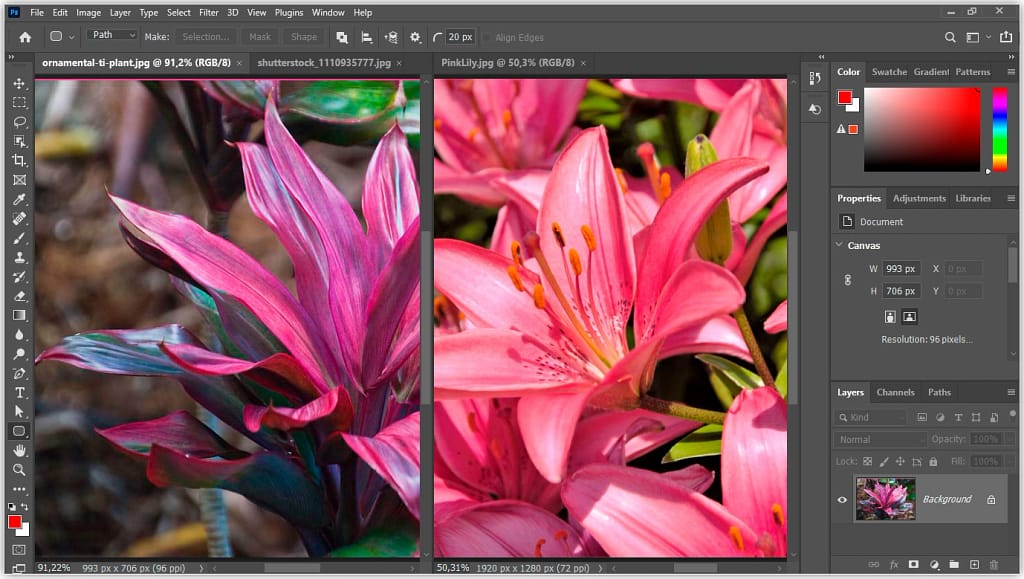Viewport: 1024px width, 579px height.
Task: Open the Edit Toolbar three-dots menu
Action: tap(19, 489)
